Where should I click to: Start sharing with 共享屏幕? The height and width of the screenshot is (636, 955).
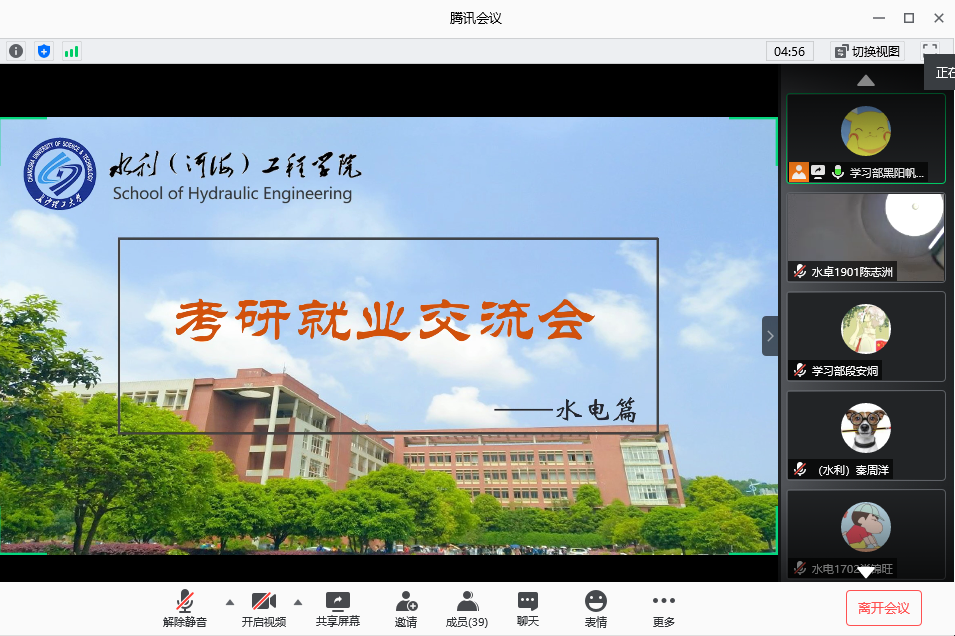(x=337, y=609)
